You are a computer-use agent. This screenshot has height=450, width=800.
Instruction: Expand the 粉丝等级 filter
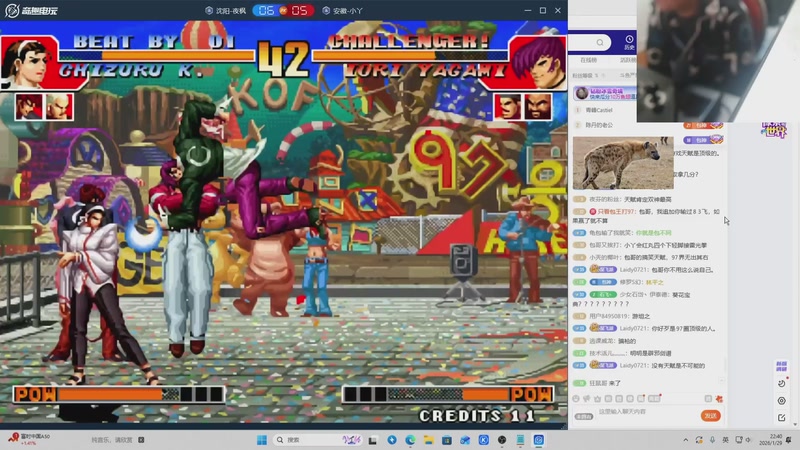tap(588, 76)
